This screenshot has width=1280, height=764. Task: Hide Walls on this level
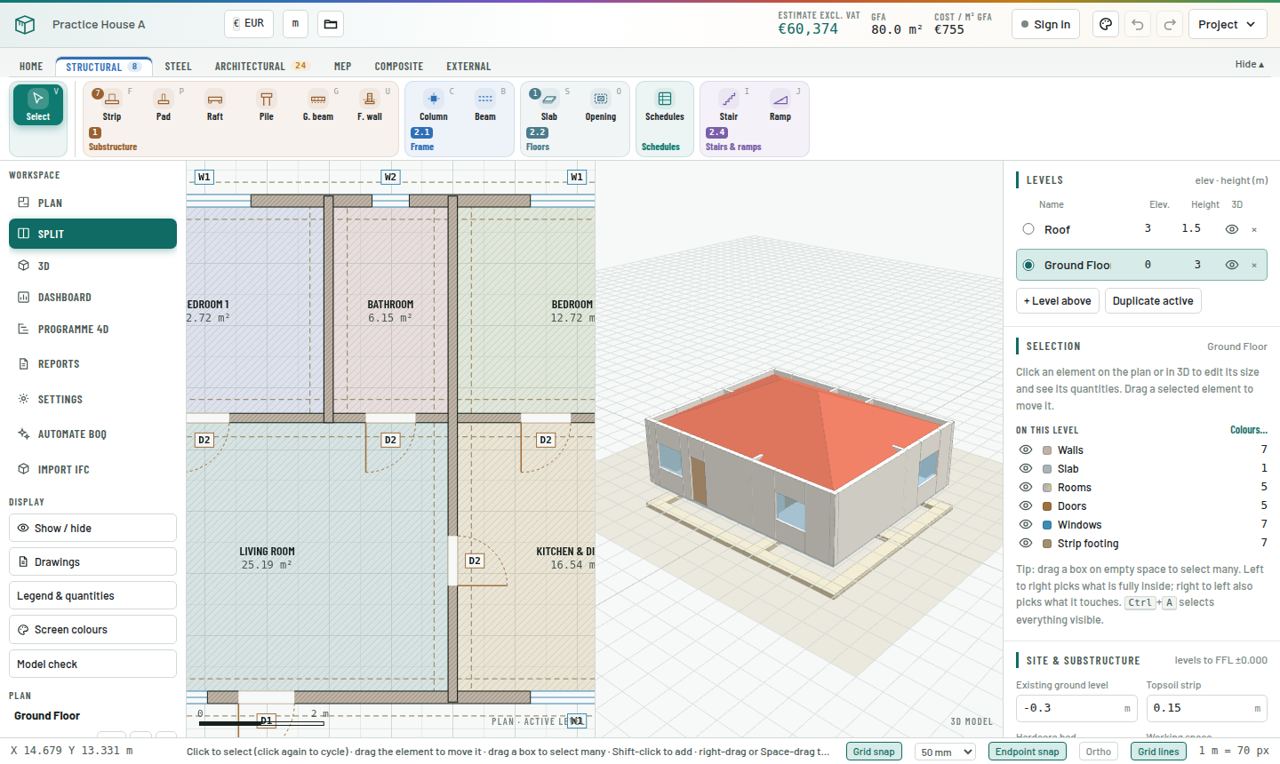(1025, 450)
